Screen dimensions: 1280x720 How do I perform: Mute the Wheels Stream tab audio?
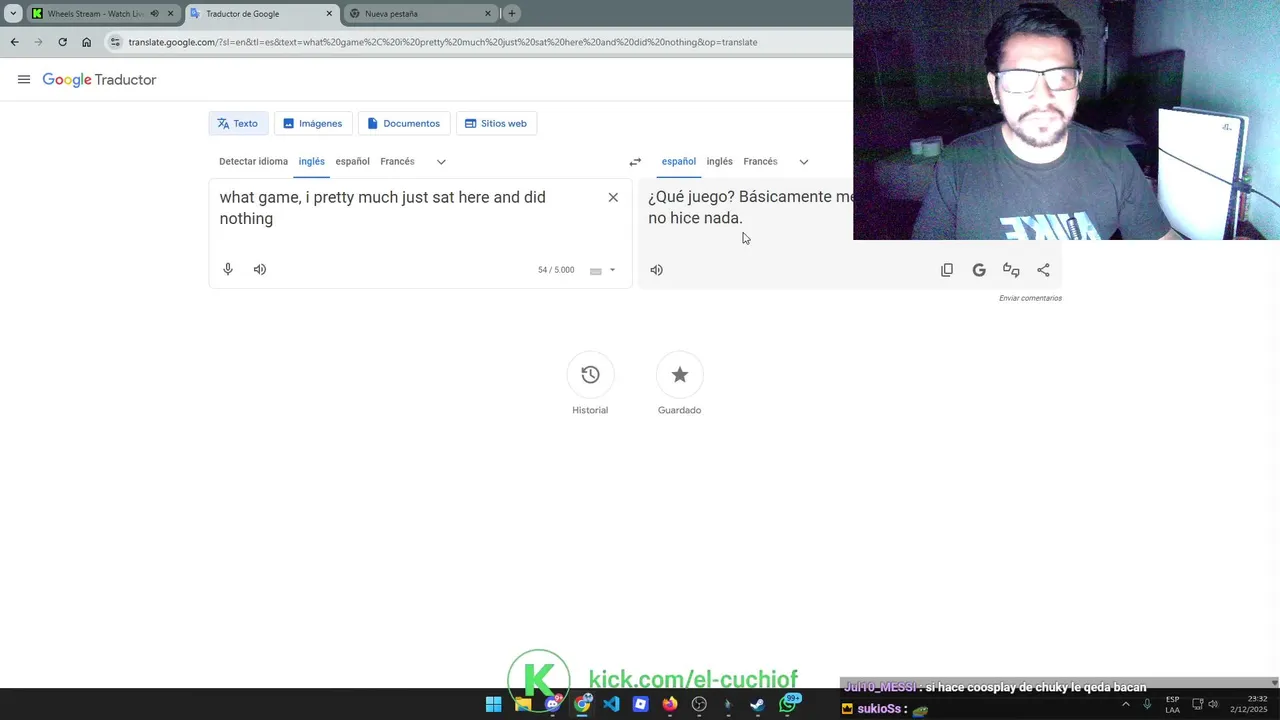click(154, 14)
